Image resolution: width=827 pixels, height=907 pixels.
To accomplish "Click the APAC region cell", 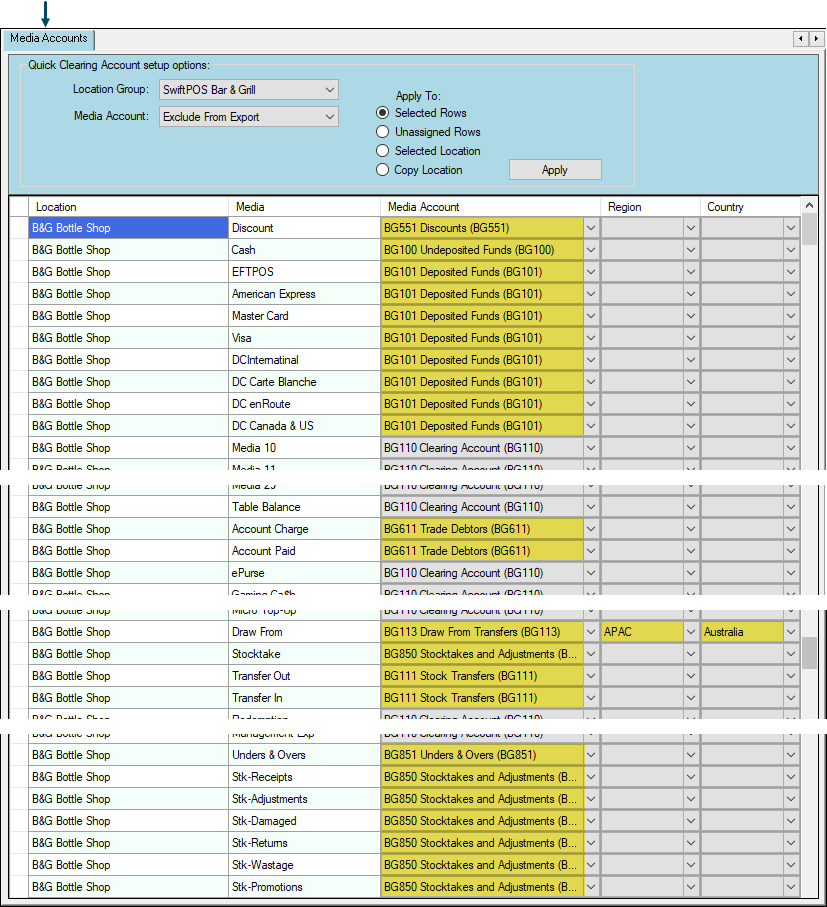I will 643,632.
